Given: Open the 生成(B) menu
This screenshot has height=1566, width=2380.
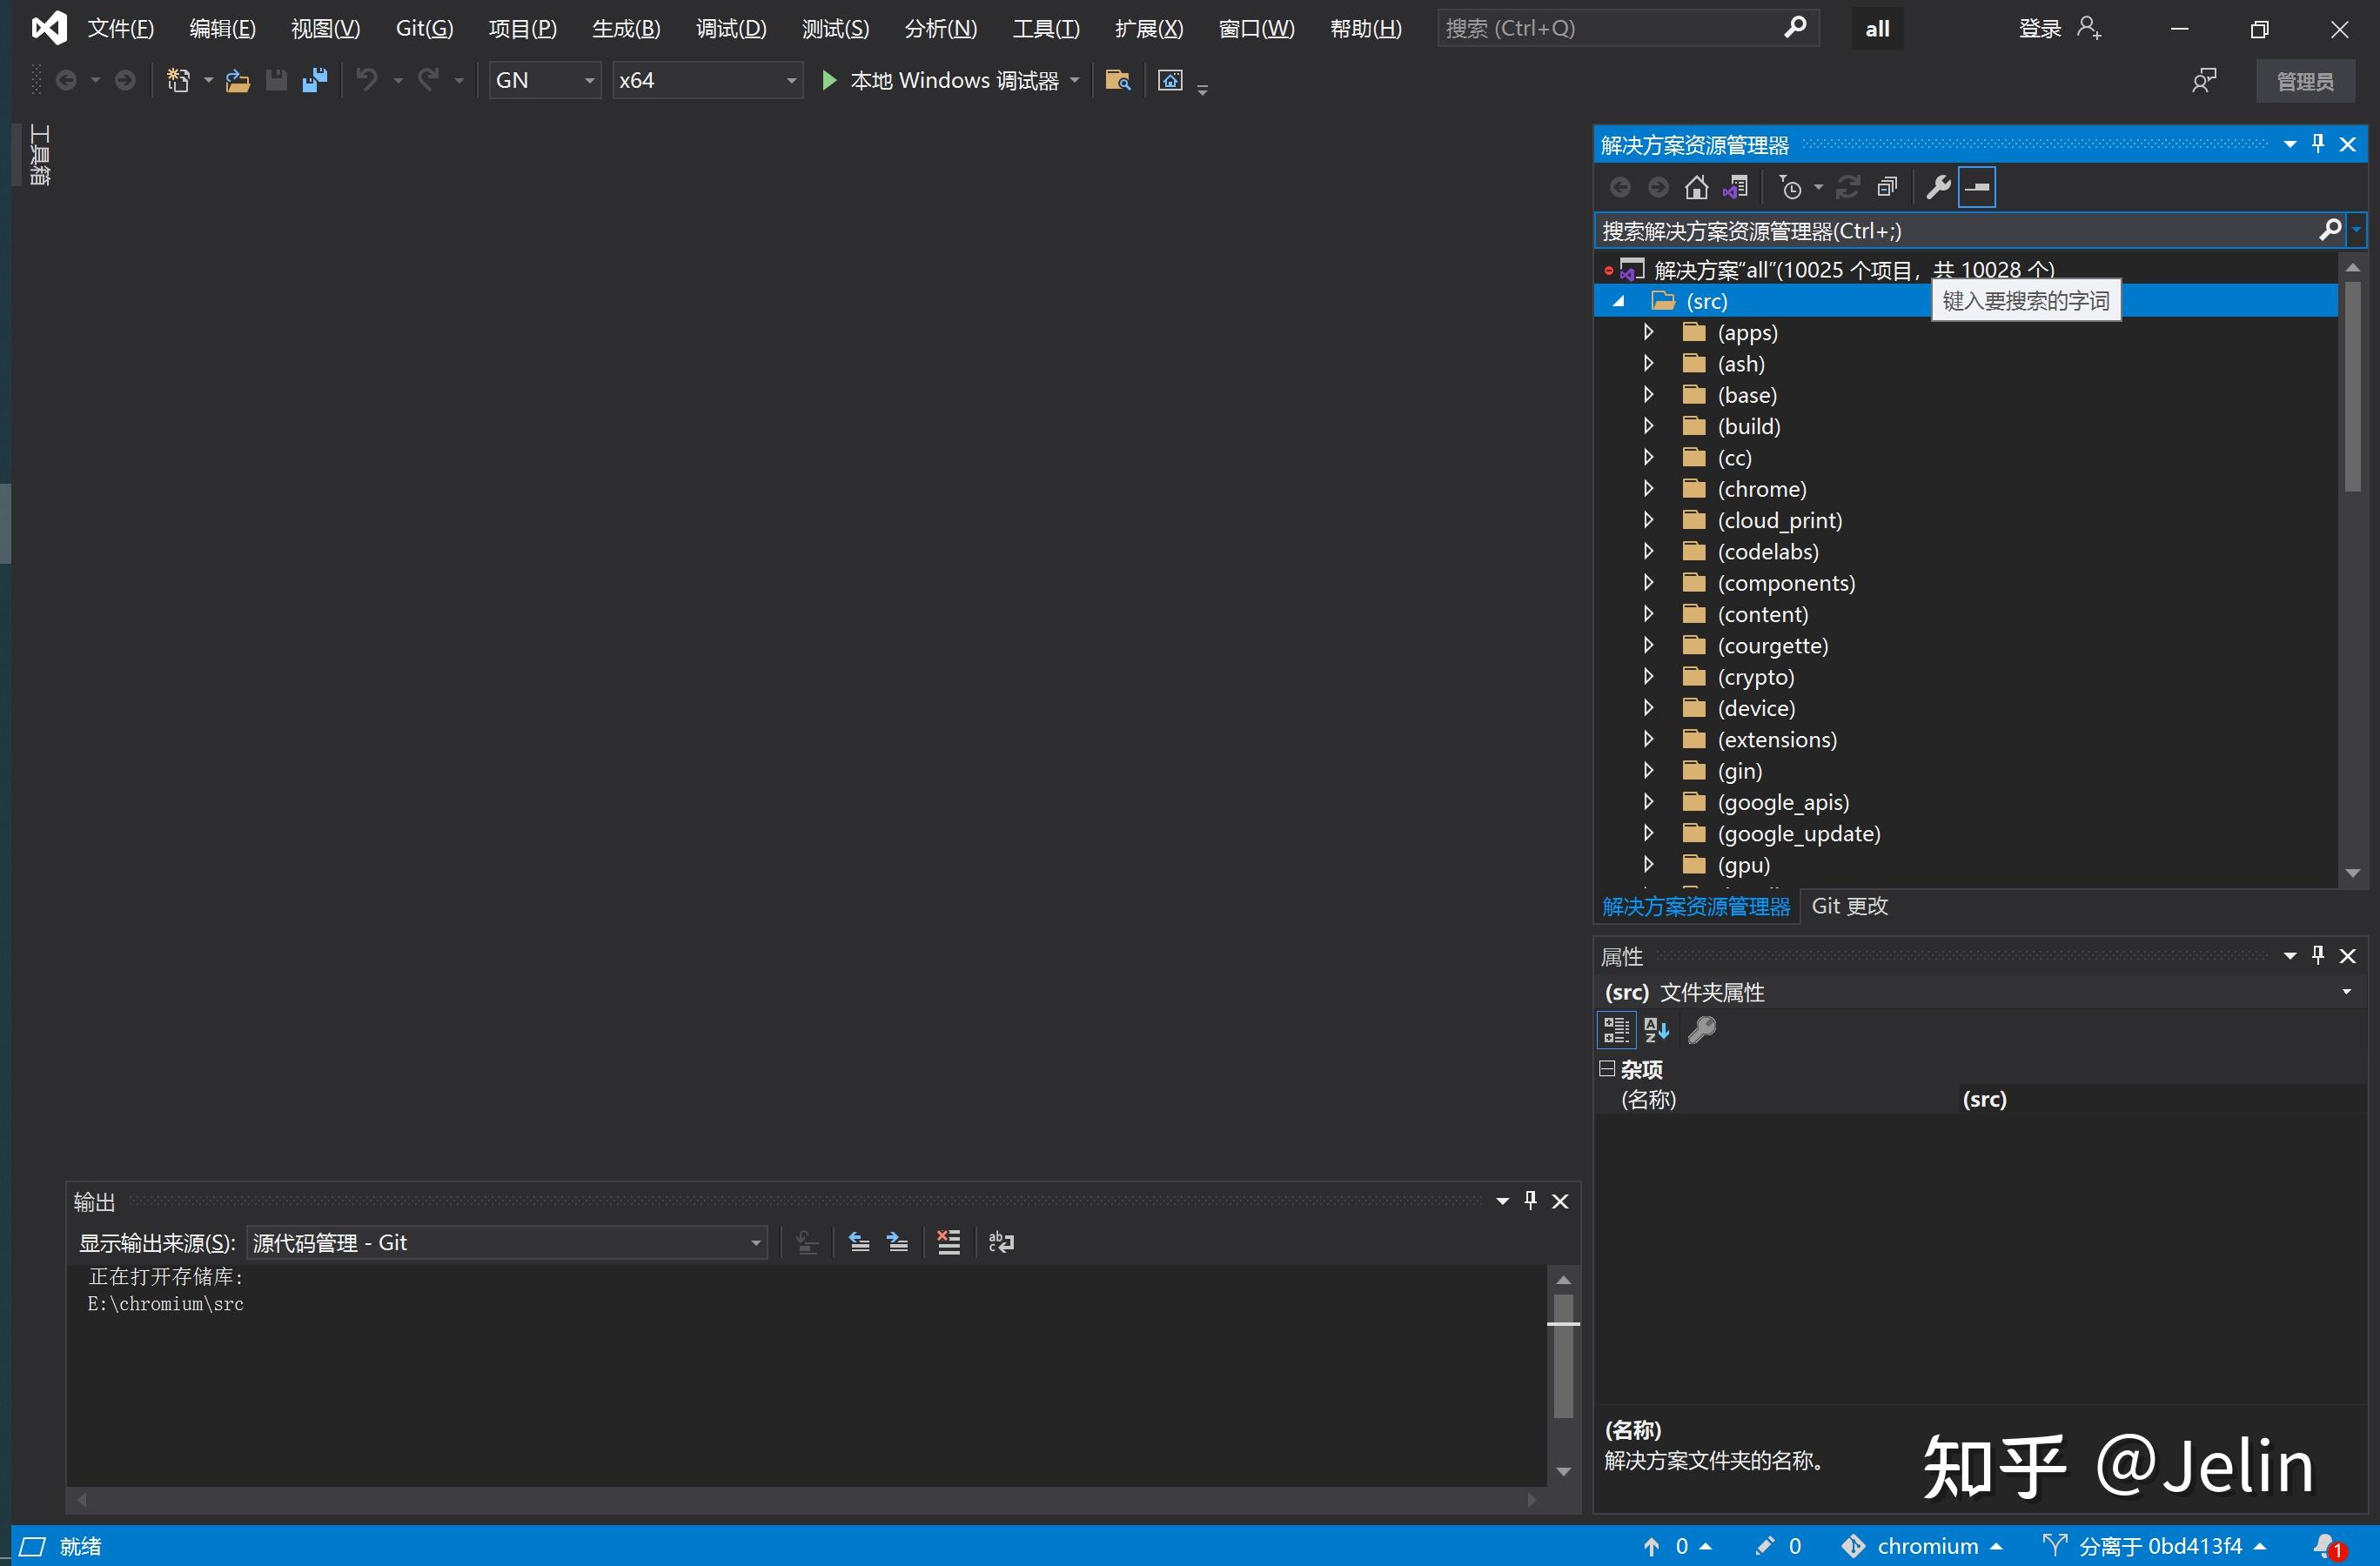Looking at the screenshot, I should pyautogui.click(x=626, y=28).
